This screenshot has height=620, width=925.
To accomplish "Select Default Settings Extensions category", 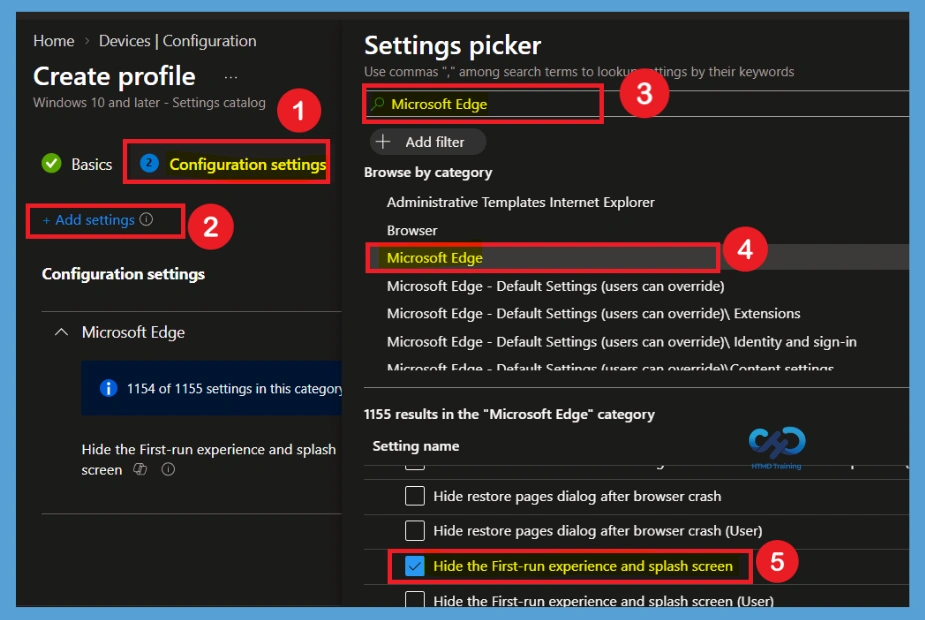I will (593, 313).
